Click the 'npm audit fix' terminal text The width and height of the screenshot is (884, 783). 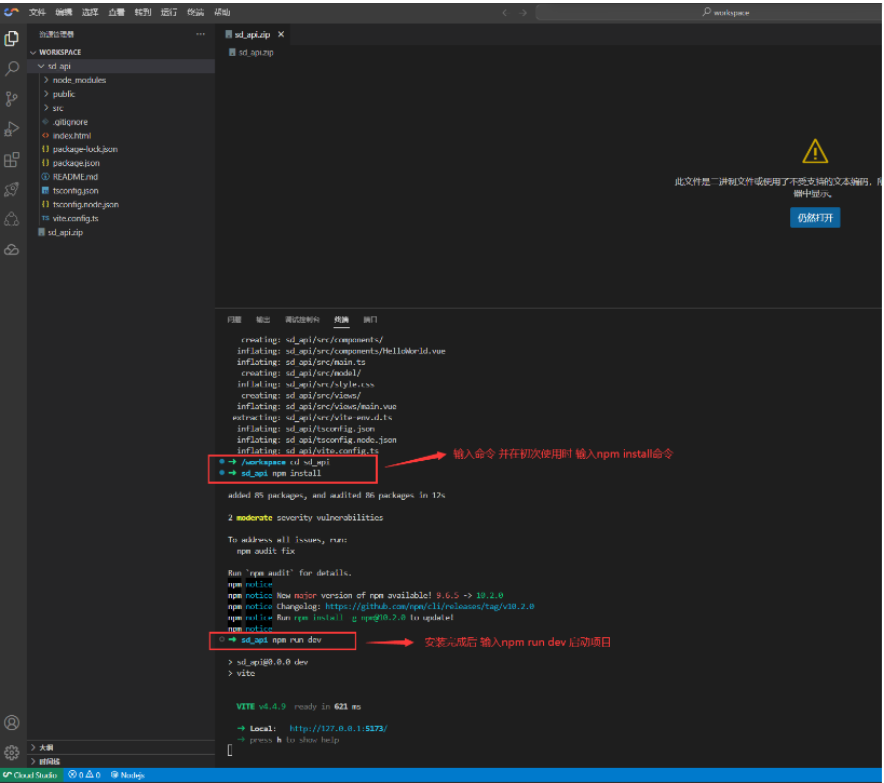[266, 551]
